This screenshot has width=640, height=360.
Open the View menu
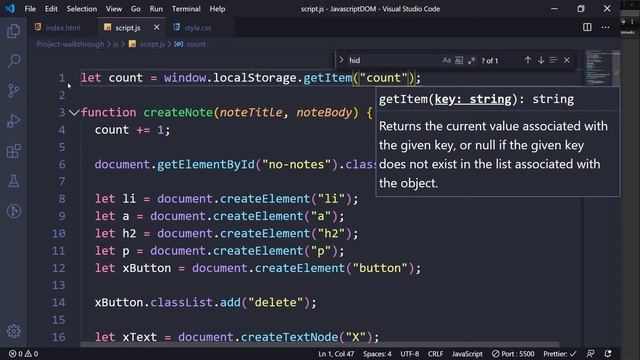tap(114, 9)
